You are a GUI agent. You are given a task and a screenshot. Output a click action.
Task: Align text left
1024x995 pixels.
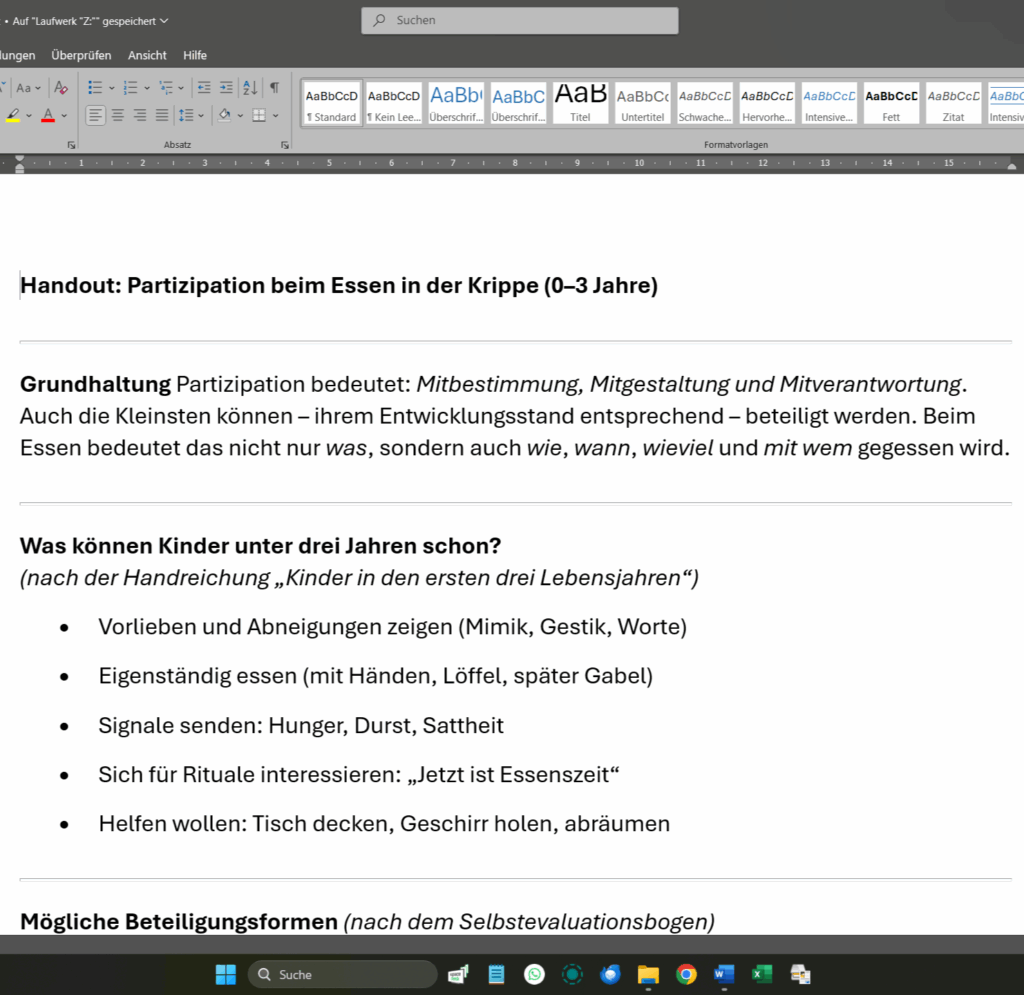pyautogui.click(x=95, y=116)
